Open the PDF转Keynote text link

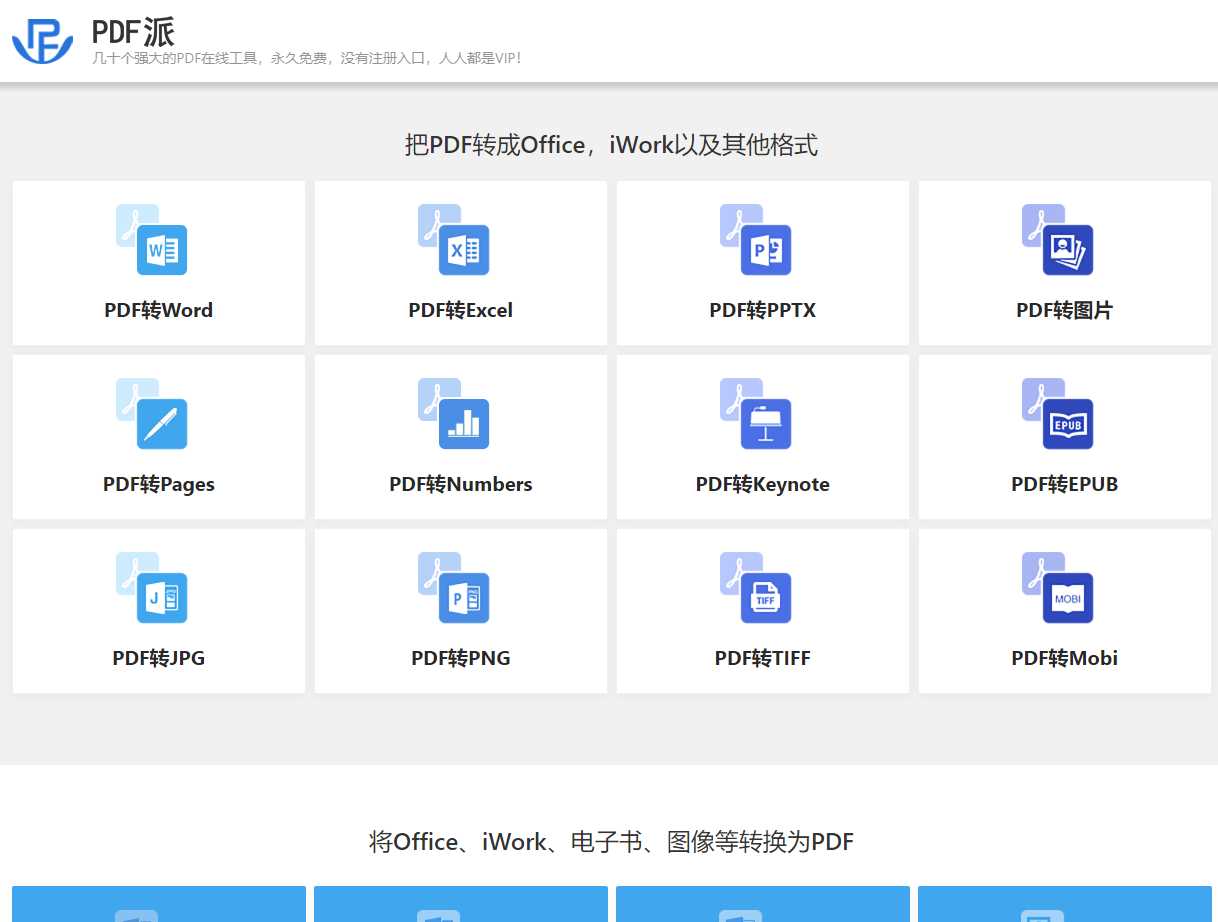coord(763,484)
